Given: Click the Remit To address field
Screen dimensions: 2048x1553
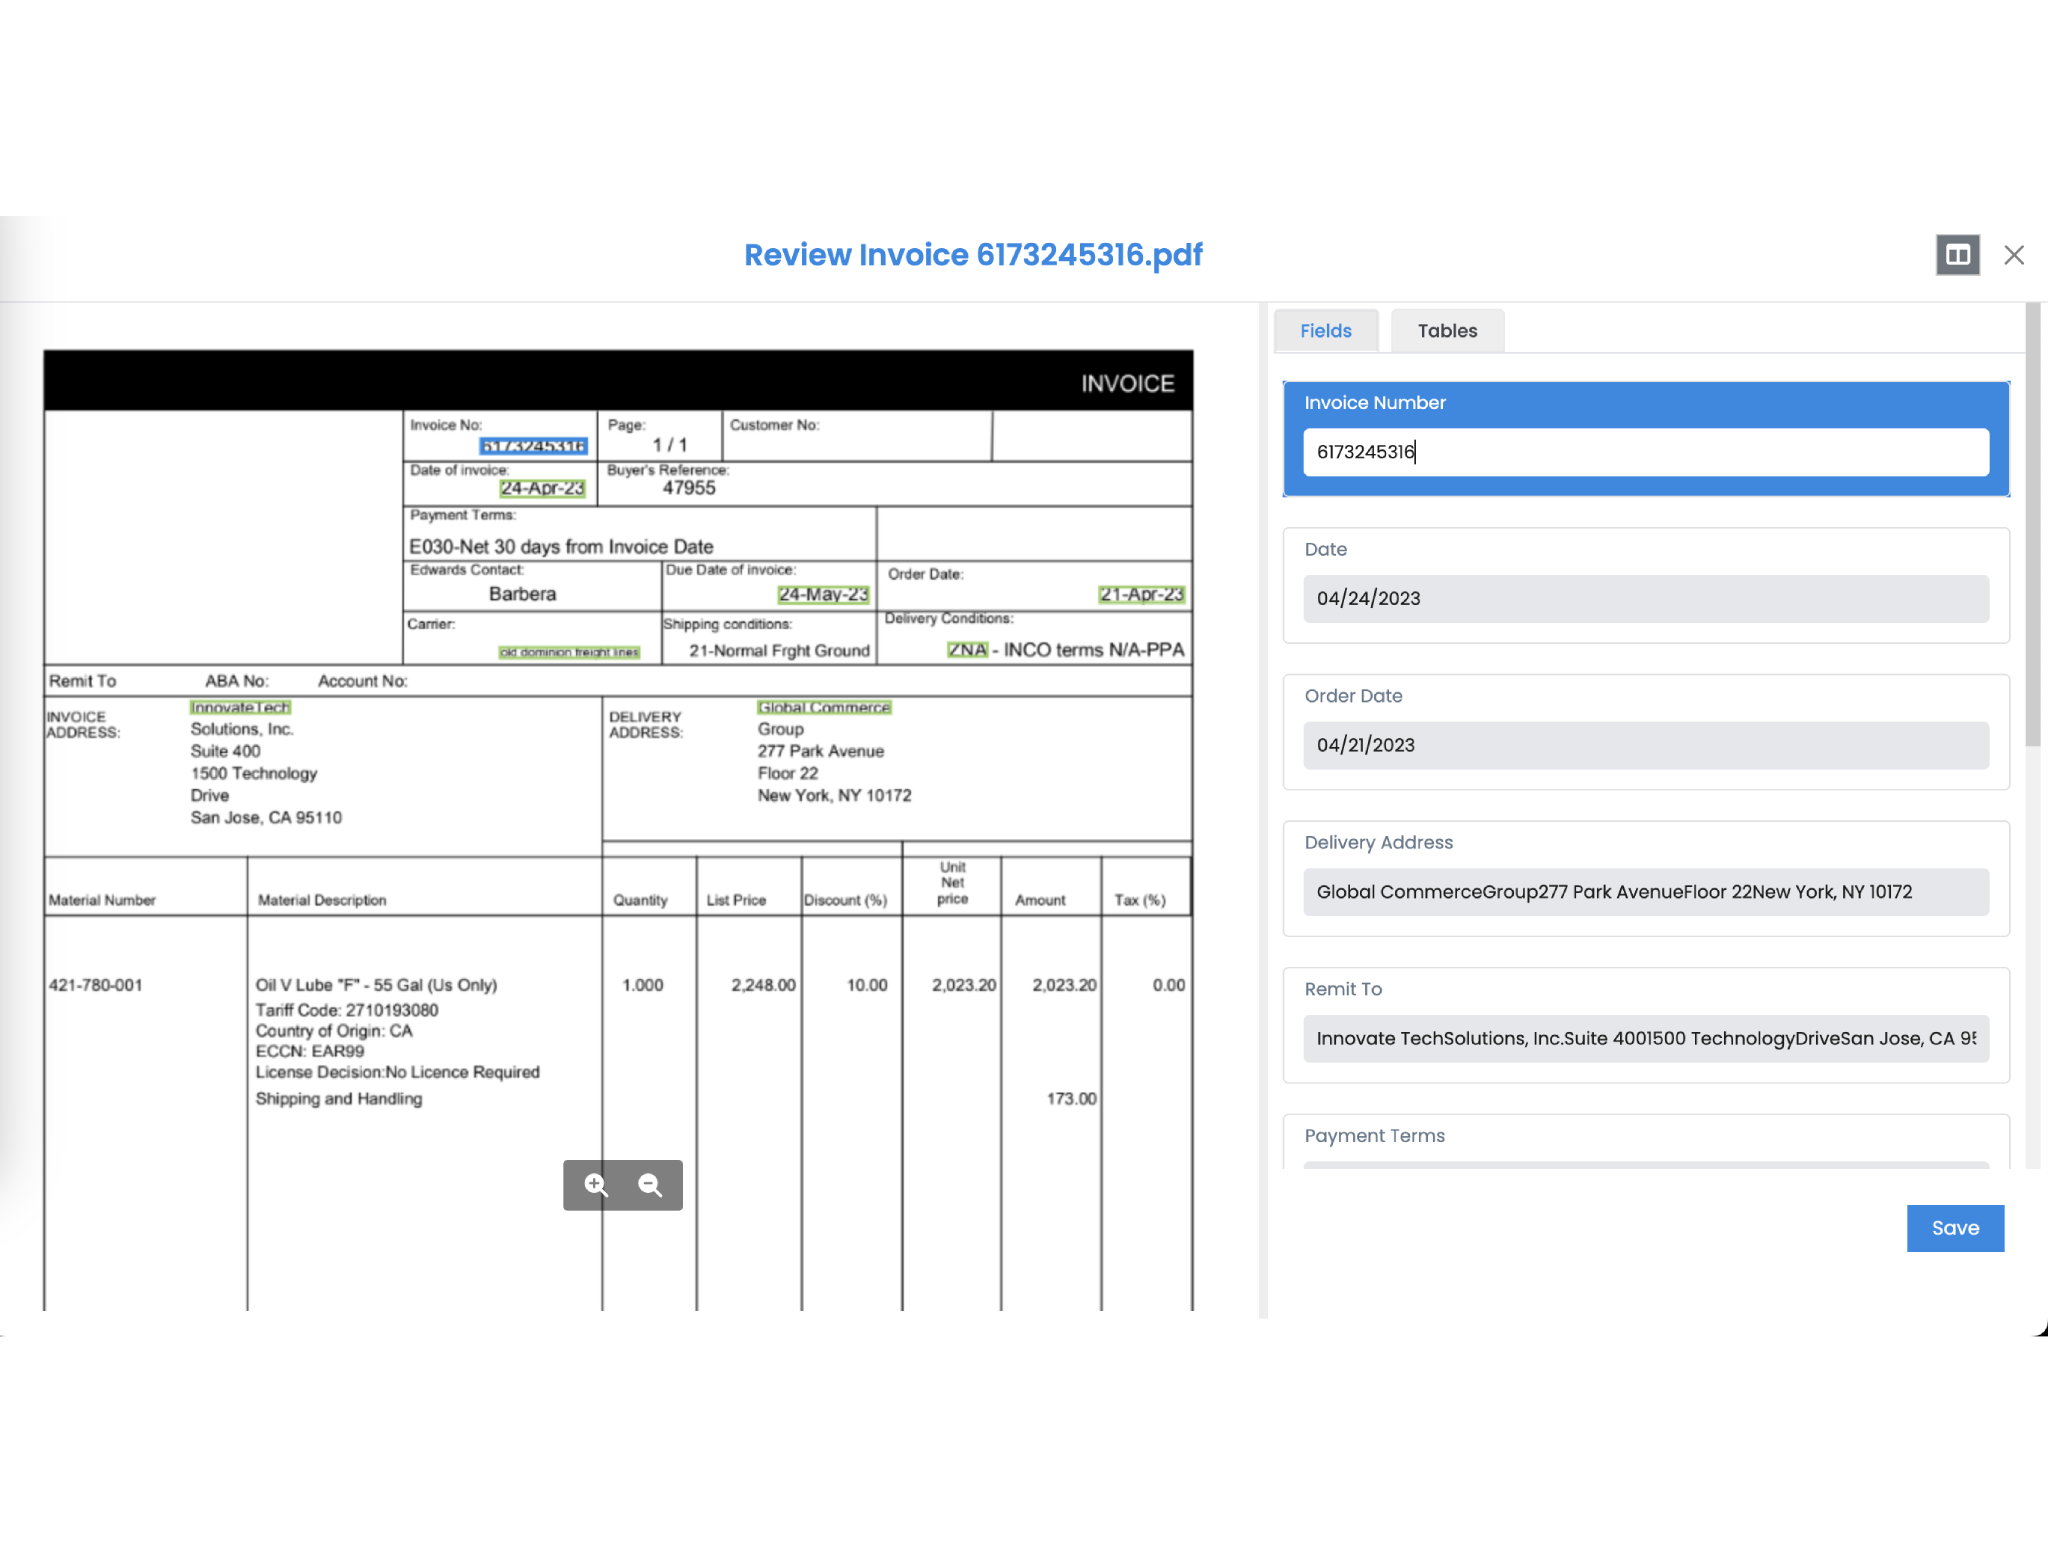Looking at the screenshot, I should 1646,1038.
